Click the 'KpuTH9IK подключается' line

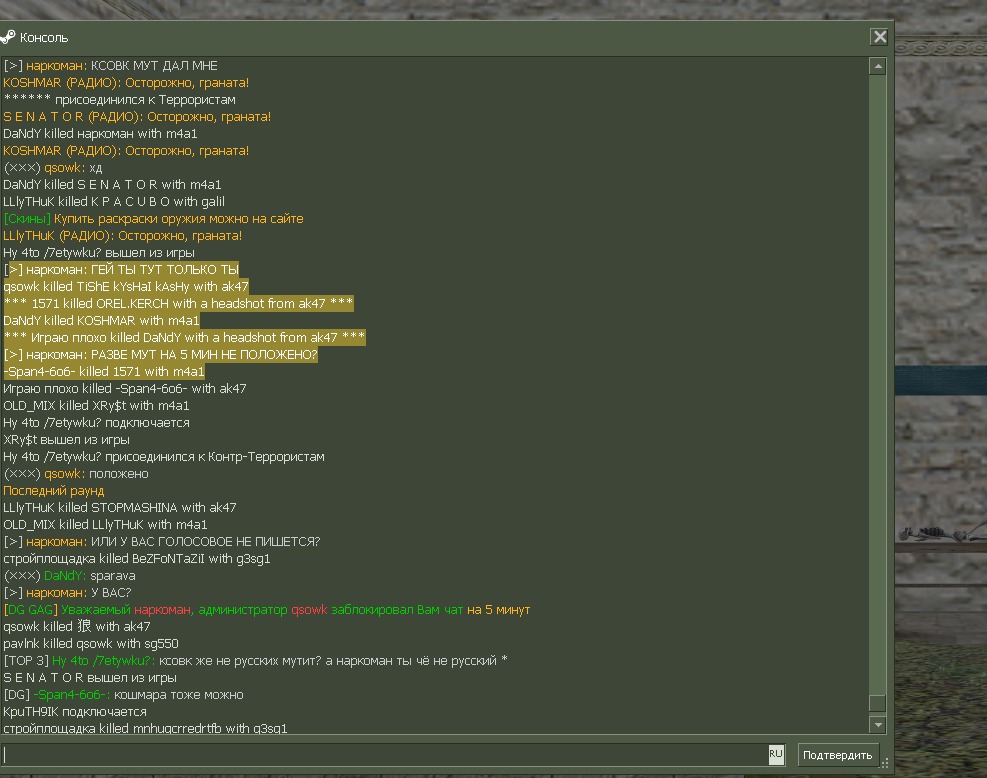(75, 712)
